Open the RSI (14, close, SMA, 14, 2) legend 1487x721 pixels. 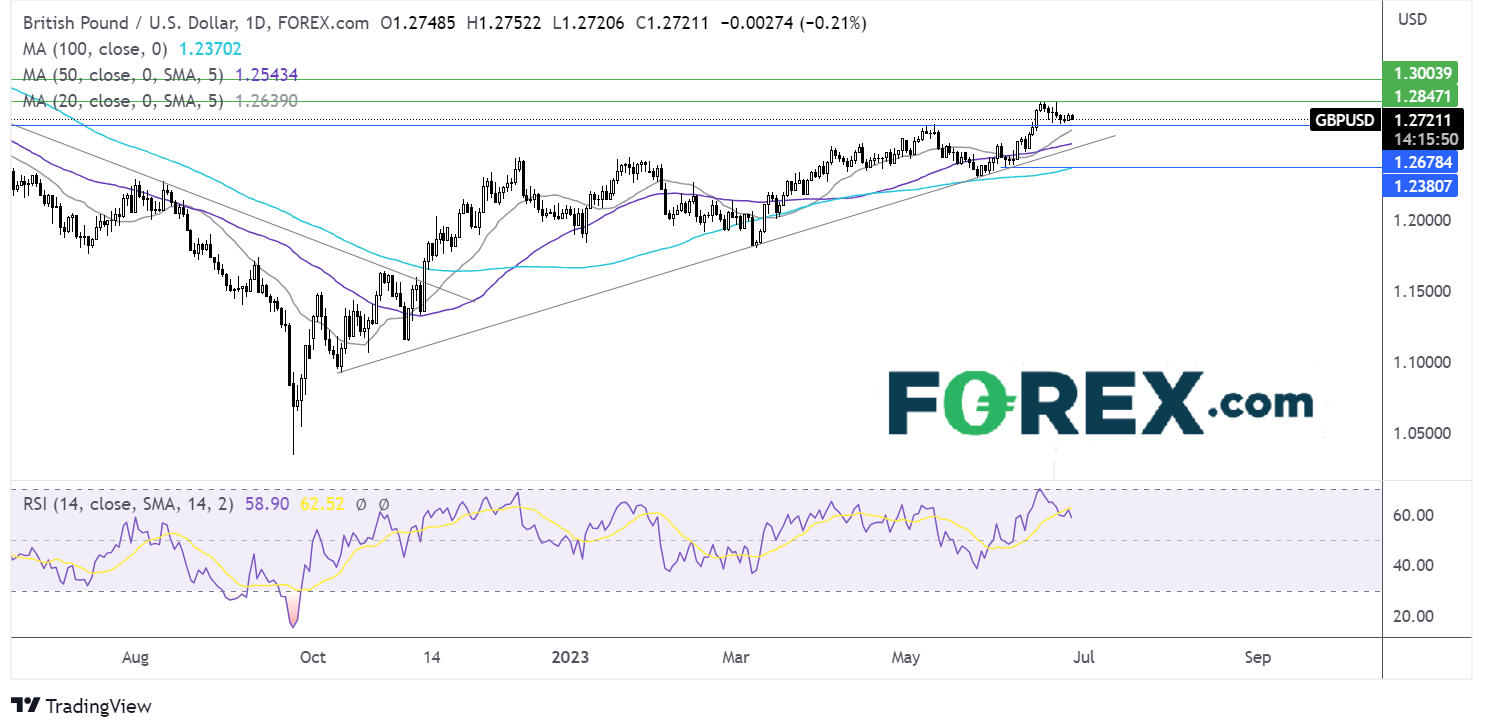pyautogui.click(x=131, y=504)
